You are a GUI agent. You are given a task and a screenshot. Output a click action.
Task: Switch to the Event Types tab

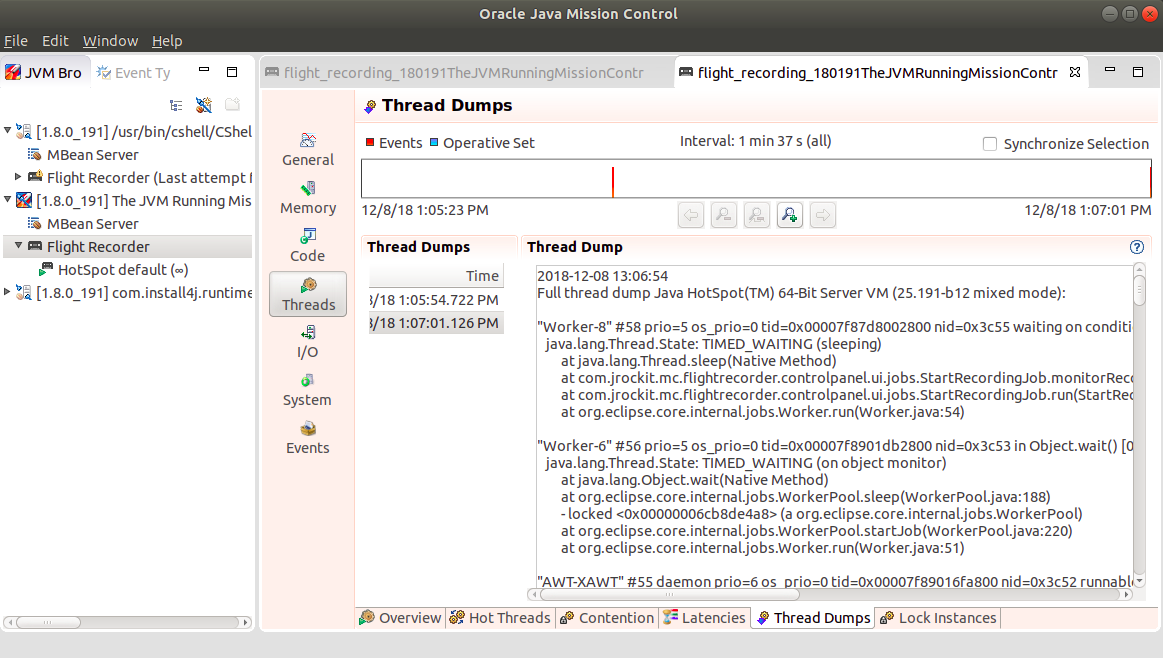coord(134,73)
